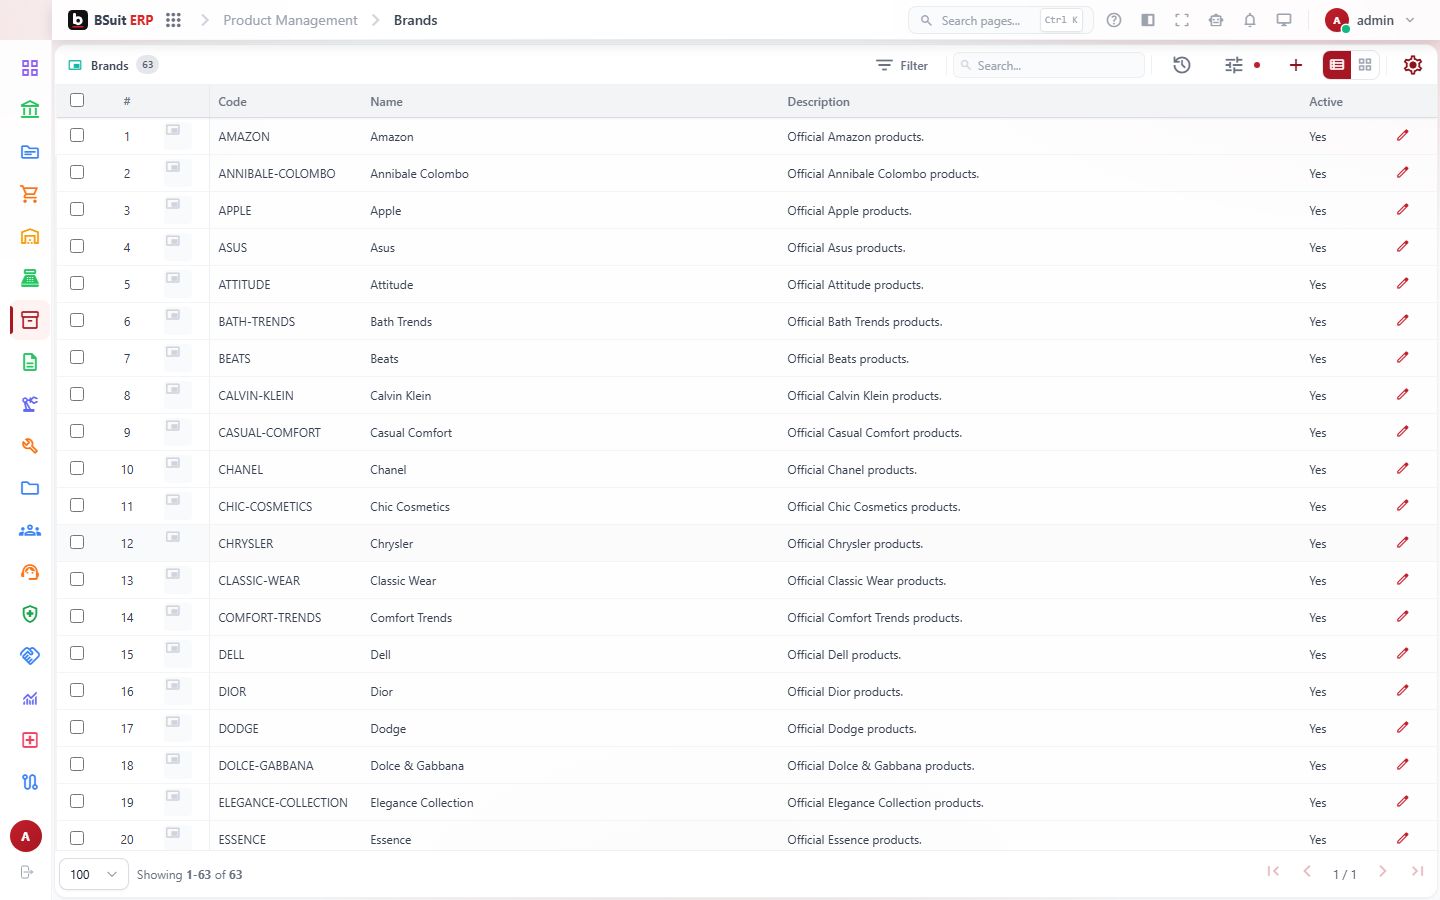The height and width of the screenshot is (900, 1440).
Task: Open the notifications bell
Action: [1250, 20]
